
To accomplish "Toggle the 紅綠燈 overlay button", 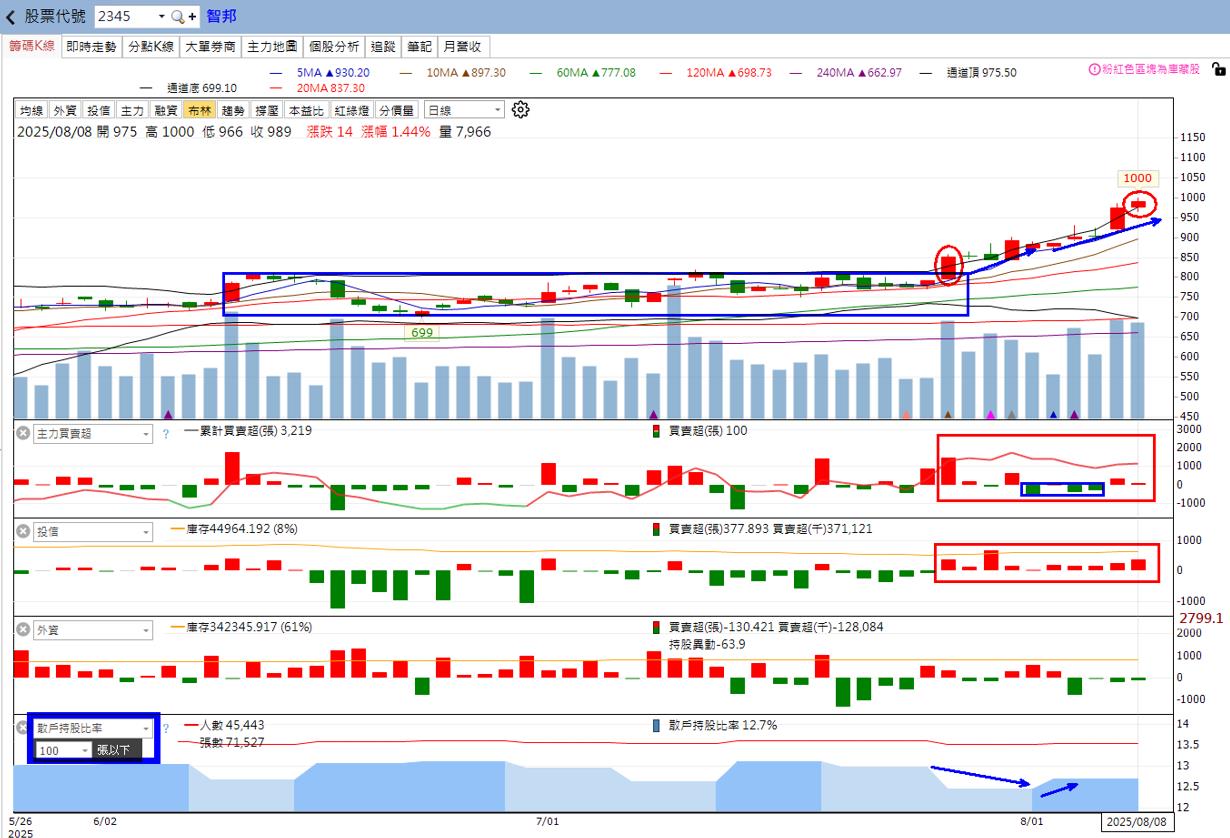I will (354, 111).
